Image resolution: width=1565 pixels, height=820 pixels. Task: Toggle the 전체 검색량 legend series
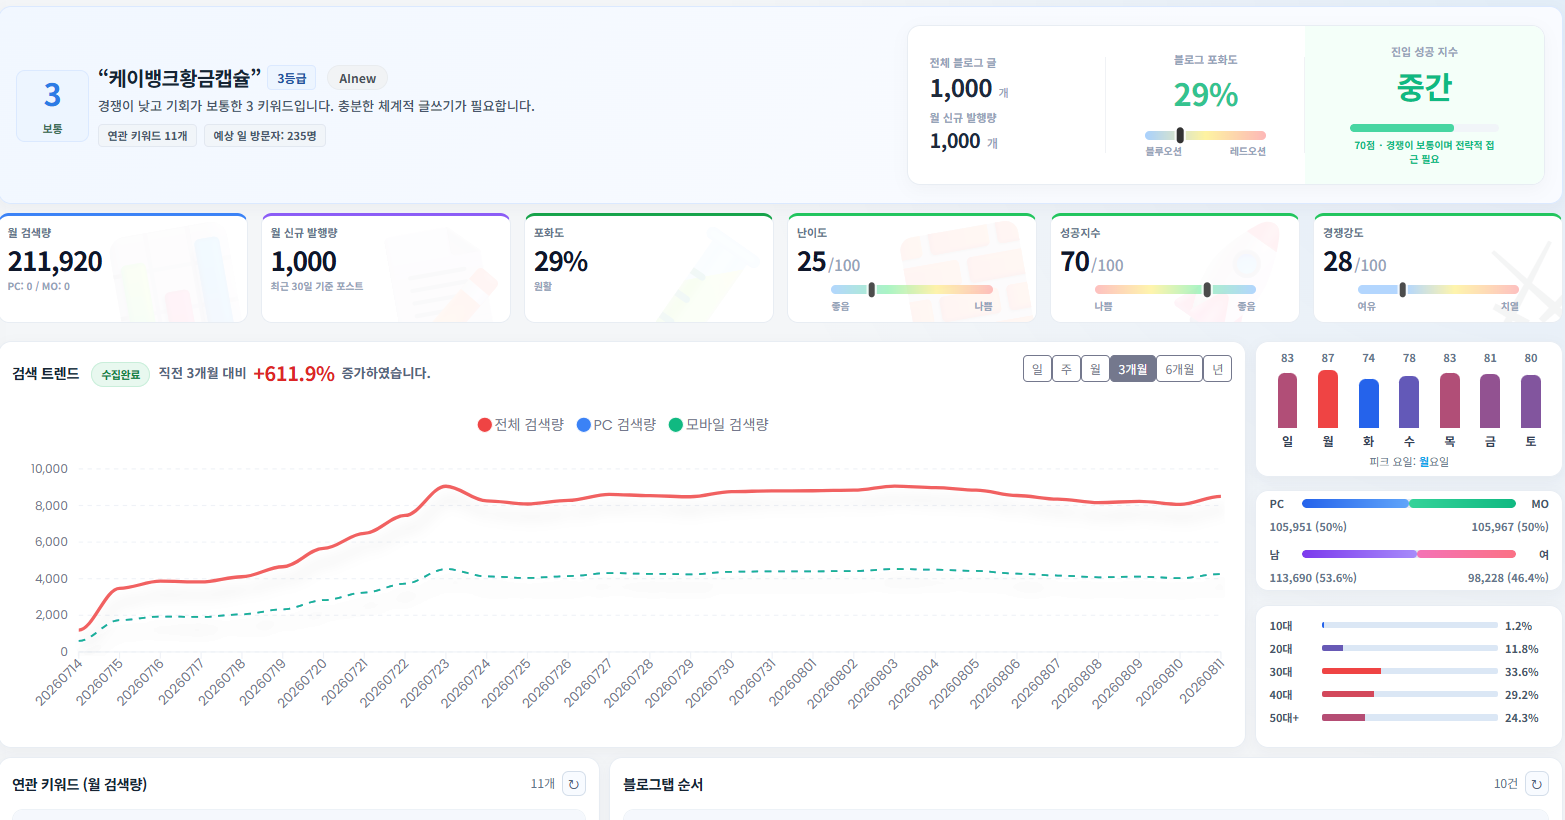(521, 425)
